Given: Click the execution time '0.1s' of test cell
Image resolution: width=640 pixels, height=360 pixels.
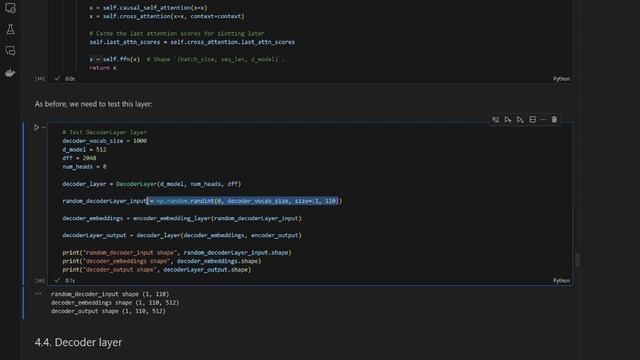Looking at the screenshot, I should click(70, 280).
